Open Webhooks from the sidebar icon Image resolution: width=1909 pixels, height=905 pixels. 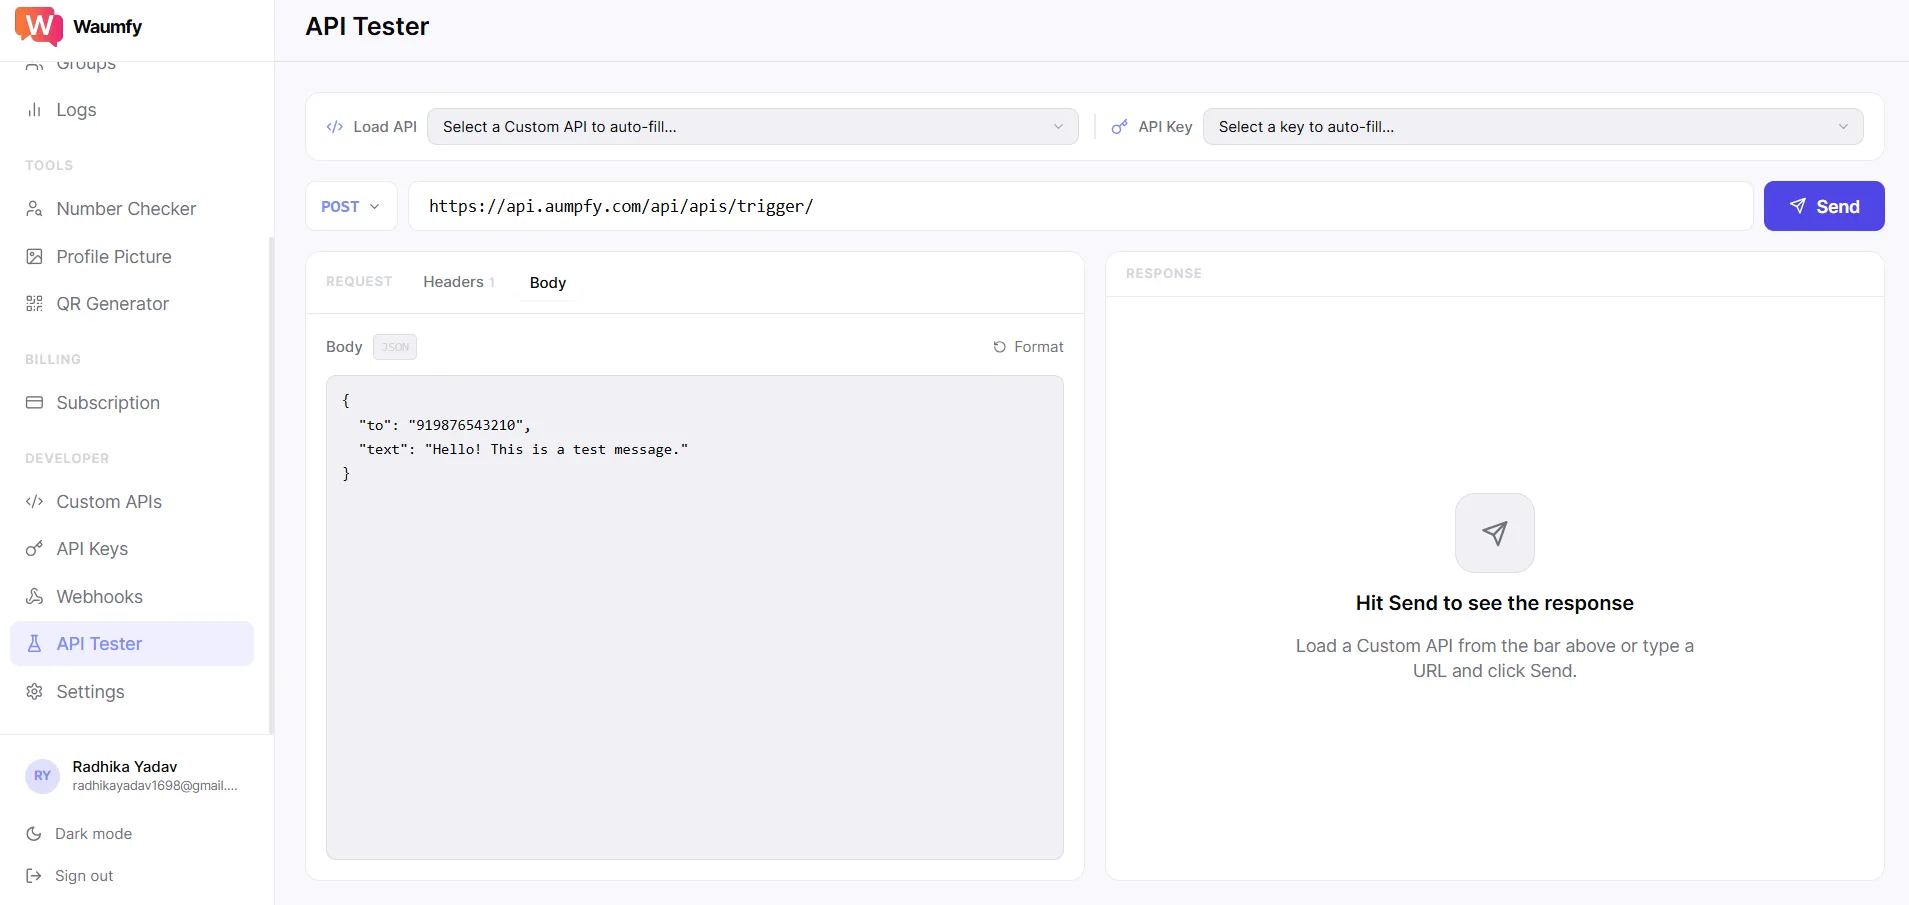tap(34, 597)
